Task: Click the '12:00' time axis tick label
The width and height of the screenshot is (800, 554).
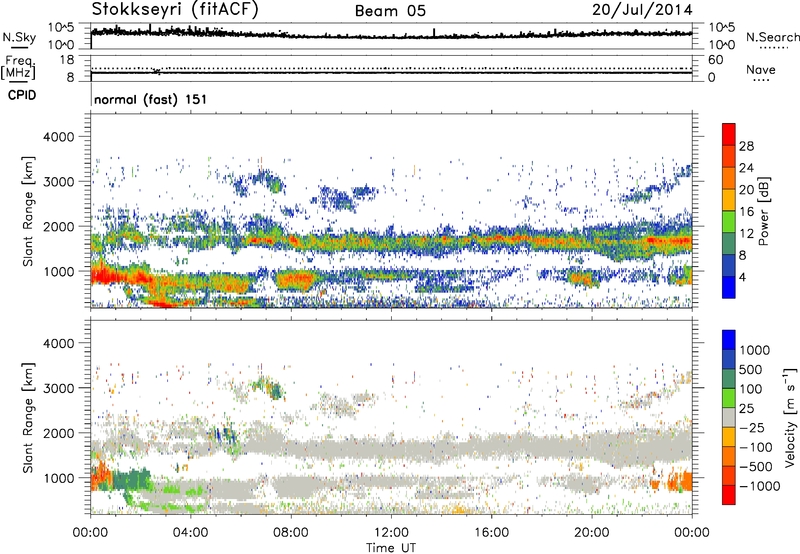Action: coord(391,533)
